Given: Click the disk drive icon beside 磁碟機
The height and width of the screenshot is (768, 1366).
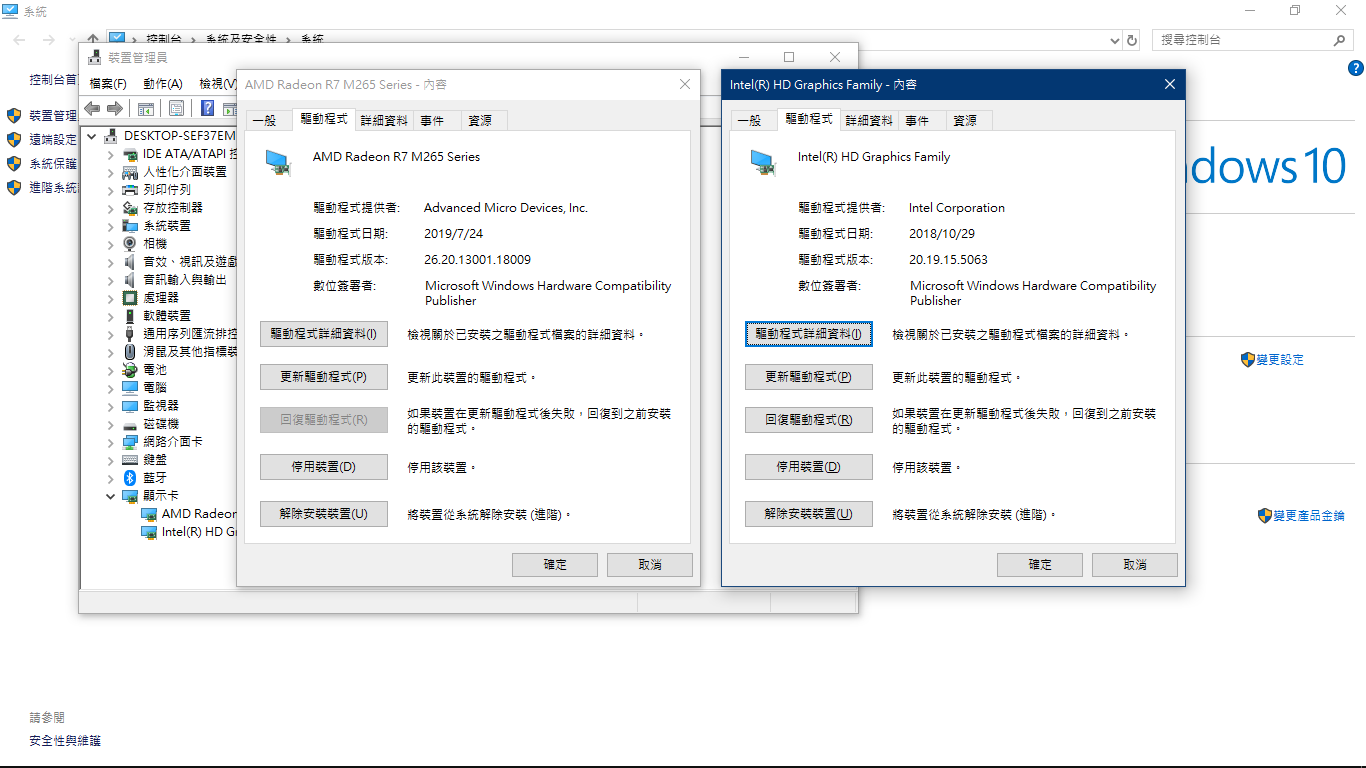Looking at the screenshot, I should (130, 424).
